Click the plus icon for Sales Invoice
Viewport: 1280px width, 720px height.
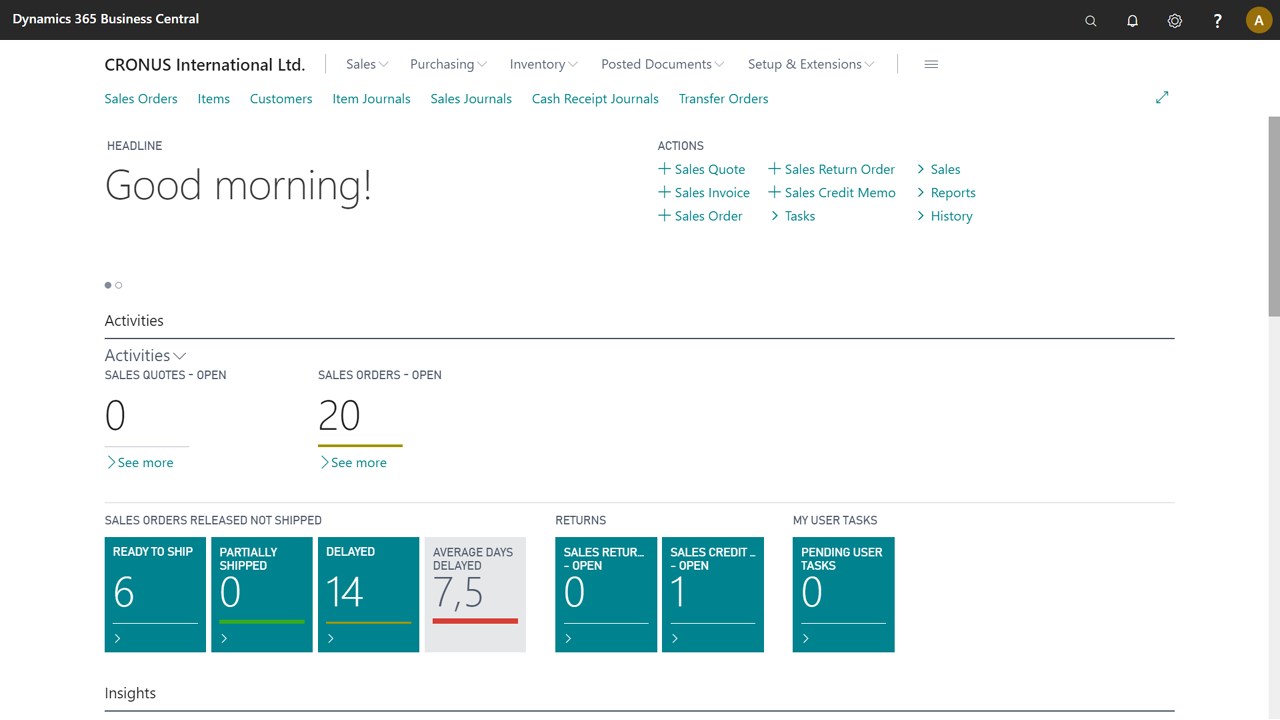(664, 192)
